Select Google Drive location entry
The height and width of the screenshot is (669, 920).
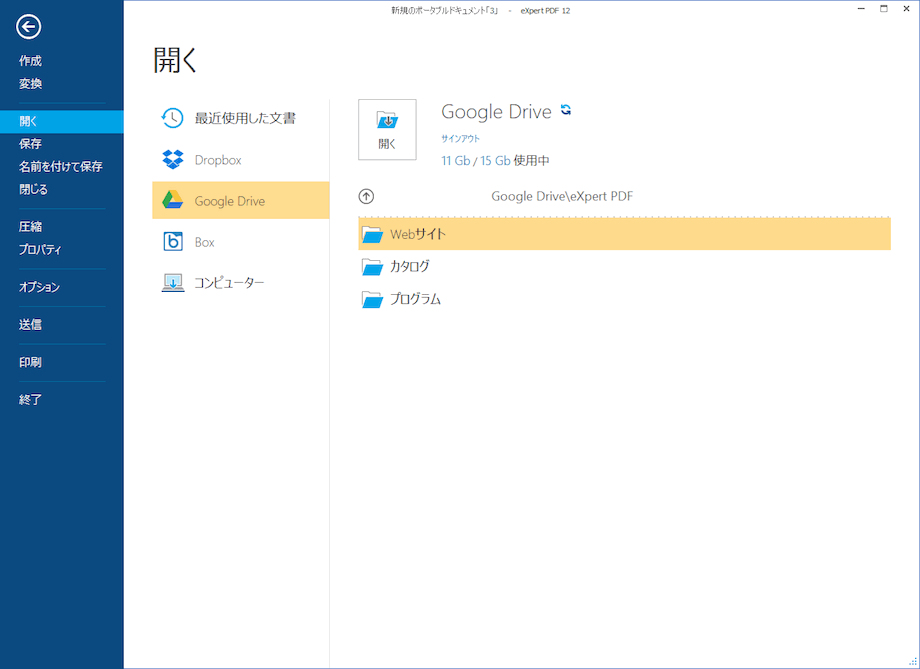[x=241, y=200]
